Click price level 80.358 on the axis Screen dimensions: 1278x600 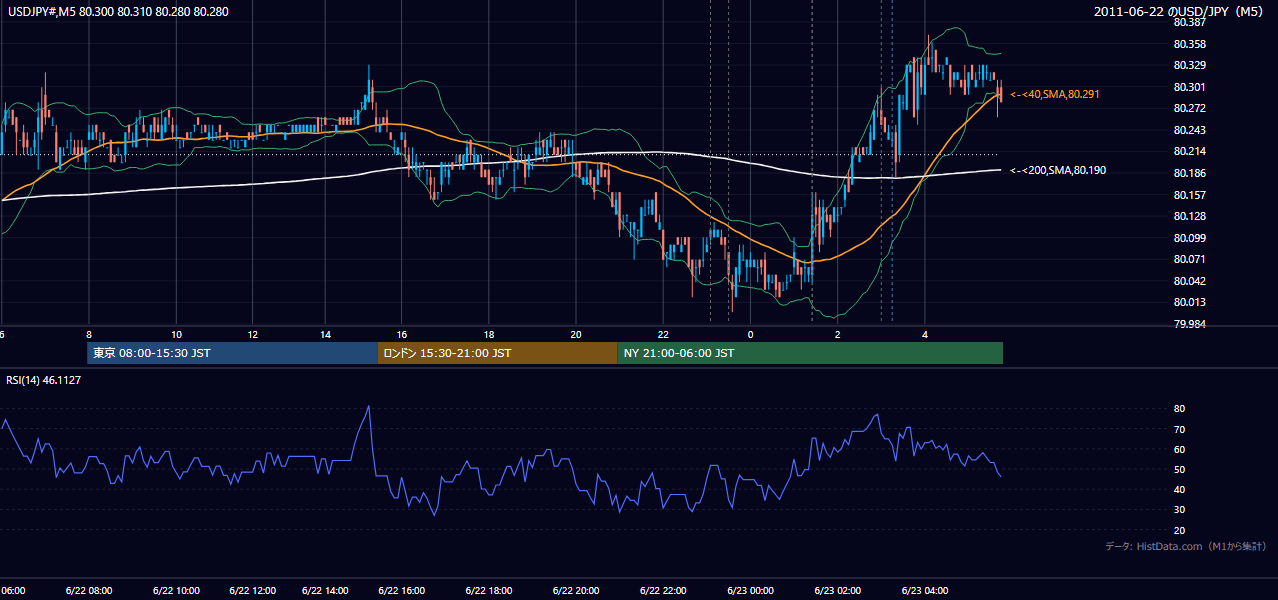(x=1189, y=44)
